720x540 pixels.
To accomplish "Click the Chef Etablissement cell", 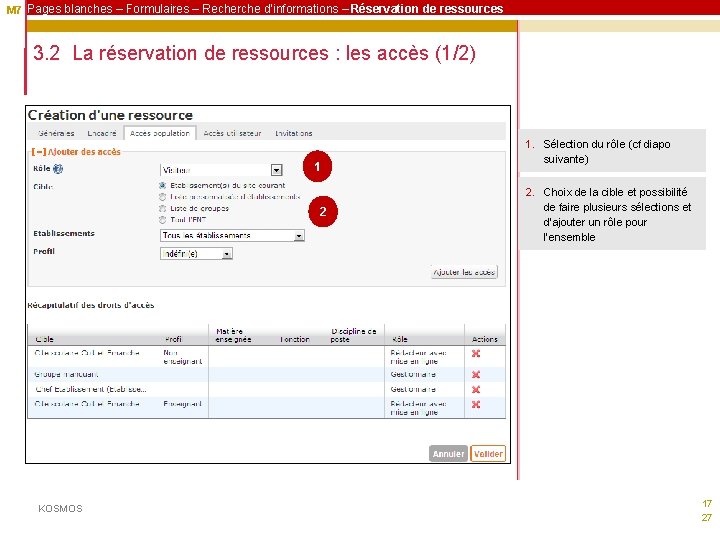I will (91, 389).
